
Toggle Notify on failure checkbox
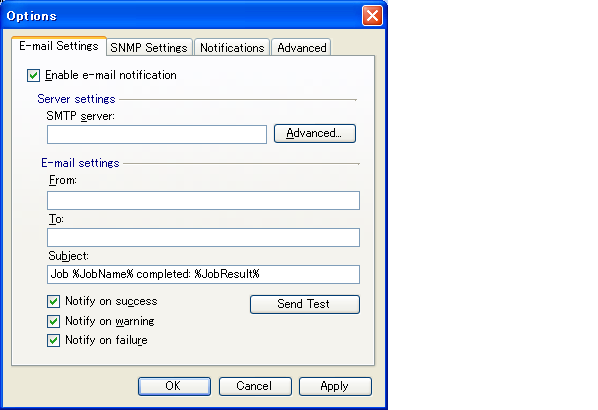point(53,341)
